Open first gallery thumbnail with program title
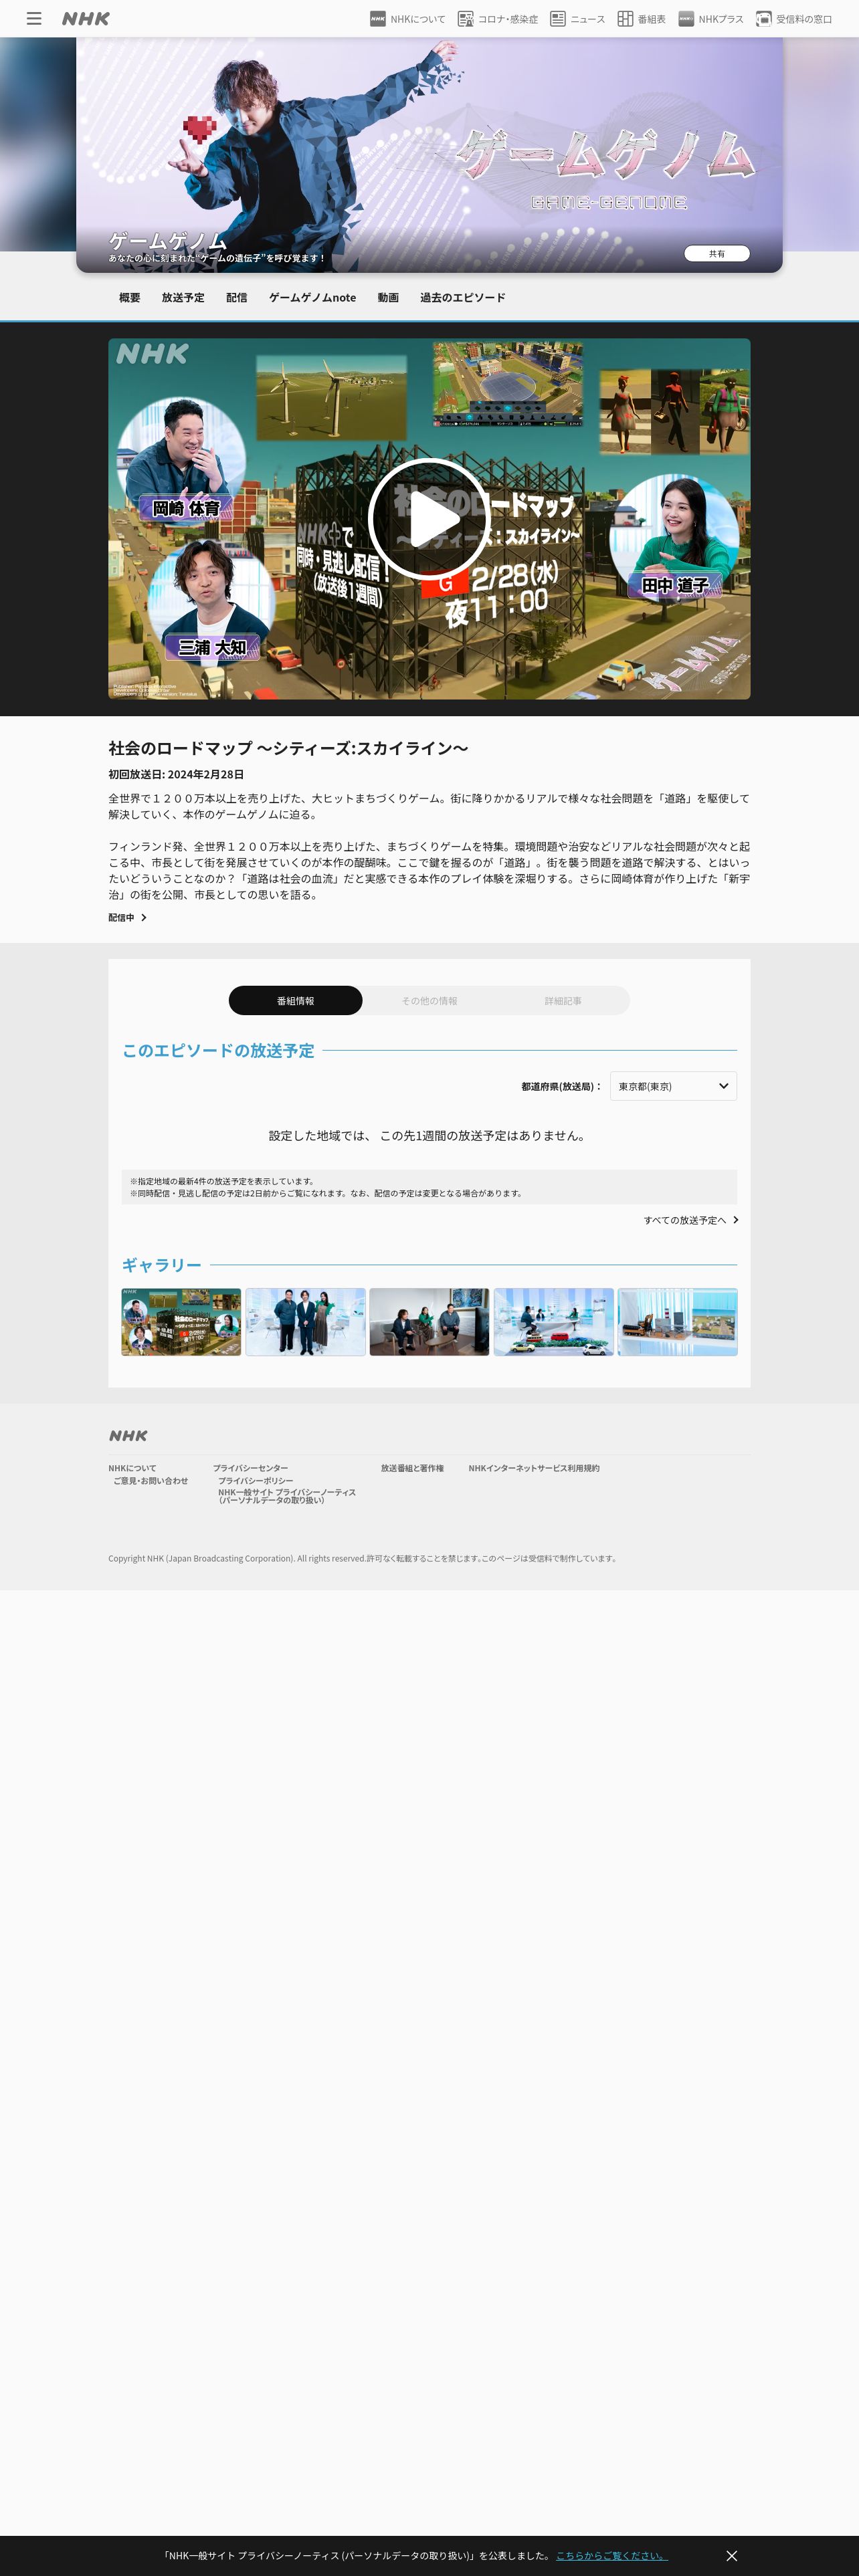This screenshot has width=859, height=2576. point(181,1322)
